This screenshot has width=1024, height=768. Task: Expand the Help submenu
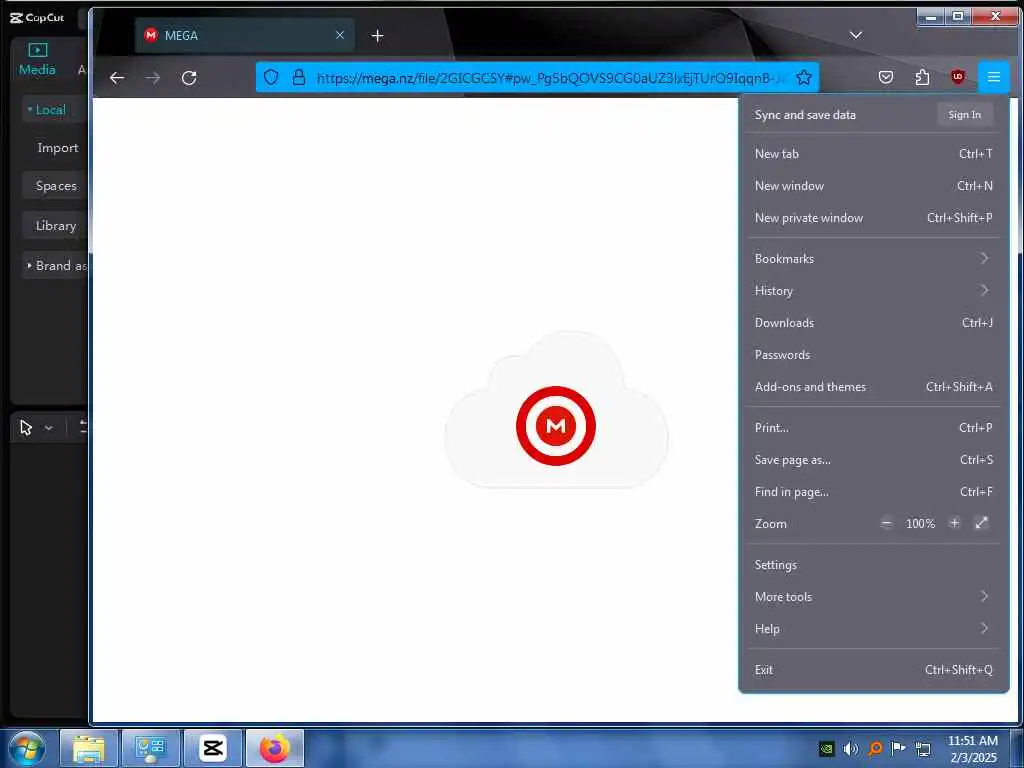[x=873, y=629]
